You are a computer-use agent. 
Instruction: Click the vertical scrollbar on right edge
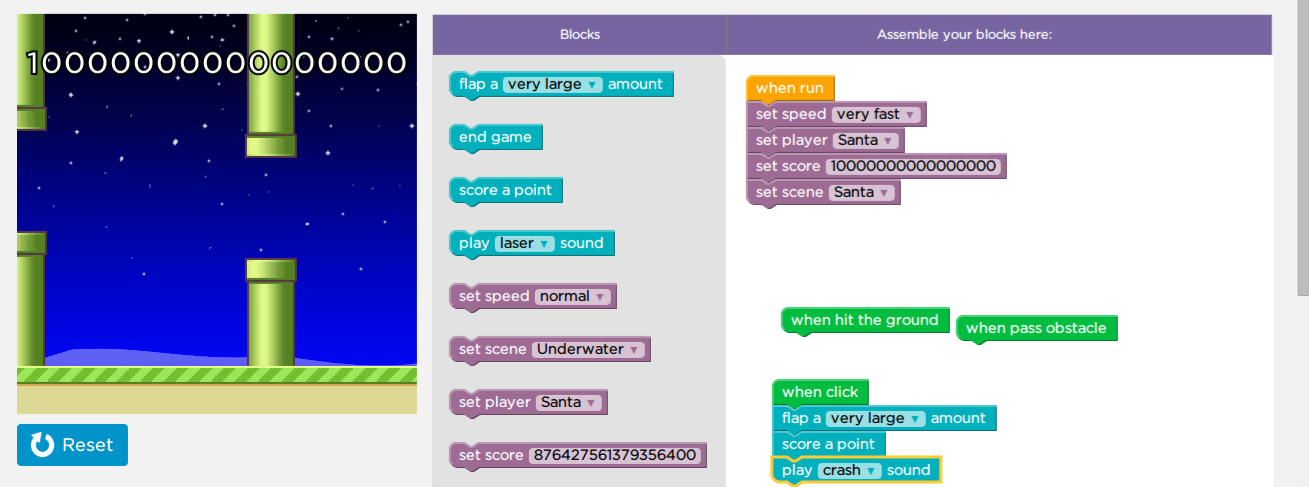[1302, 150]
